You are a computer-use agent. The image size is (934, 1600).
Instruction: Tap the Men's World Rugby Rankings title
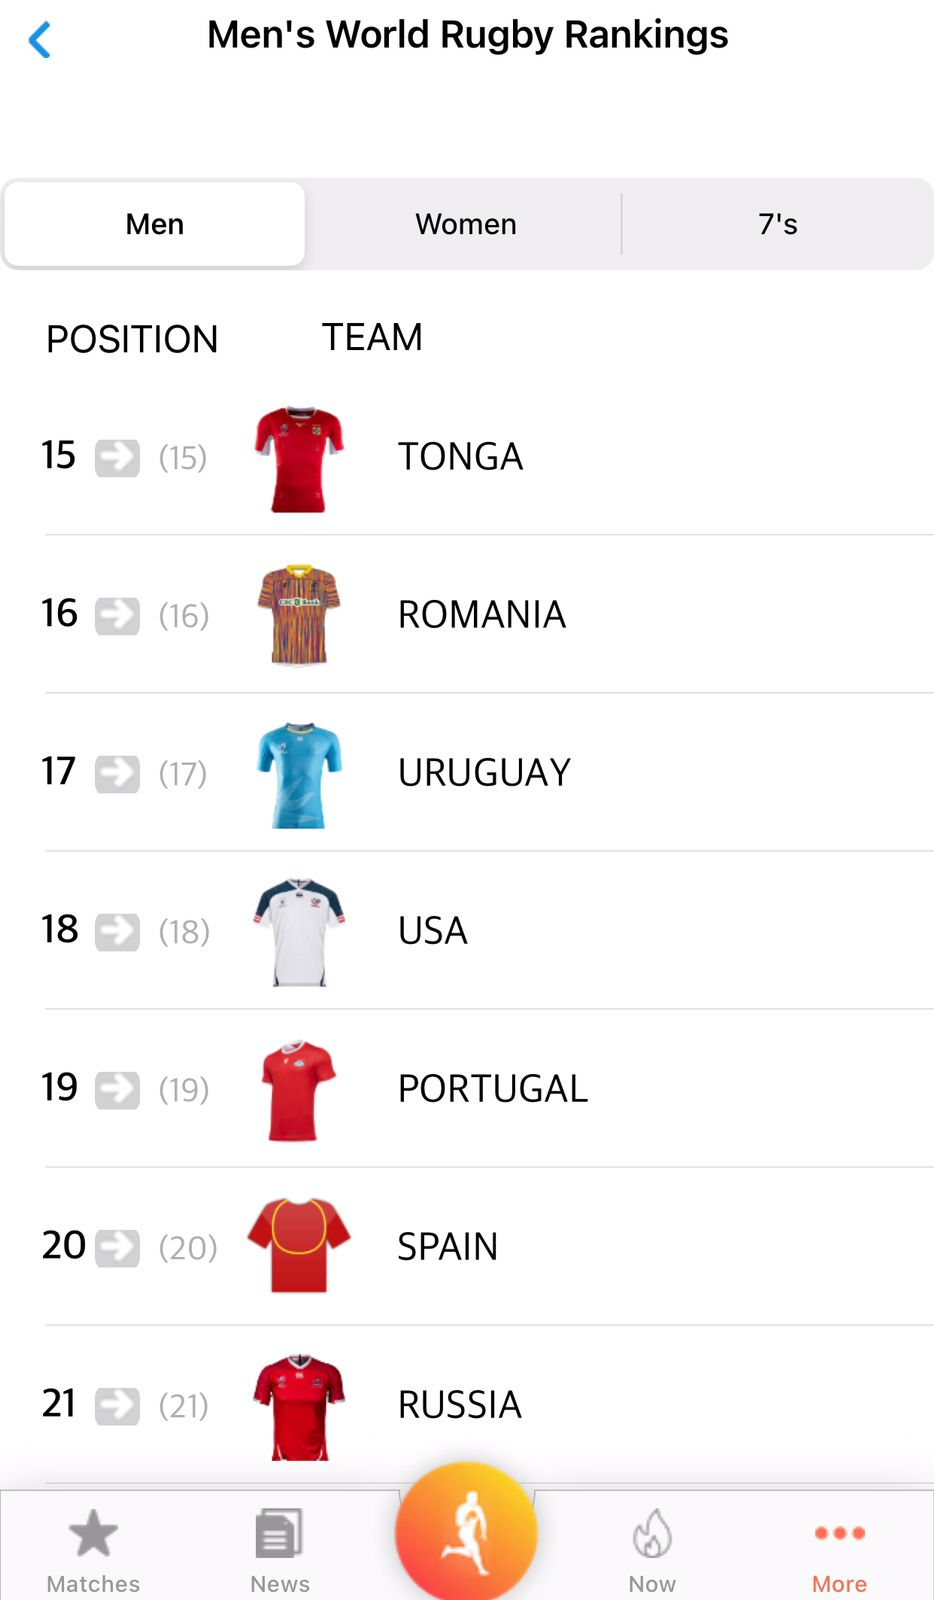467,35
